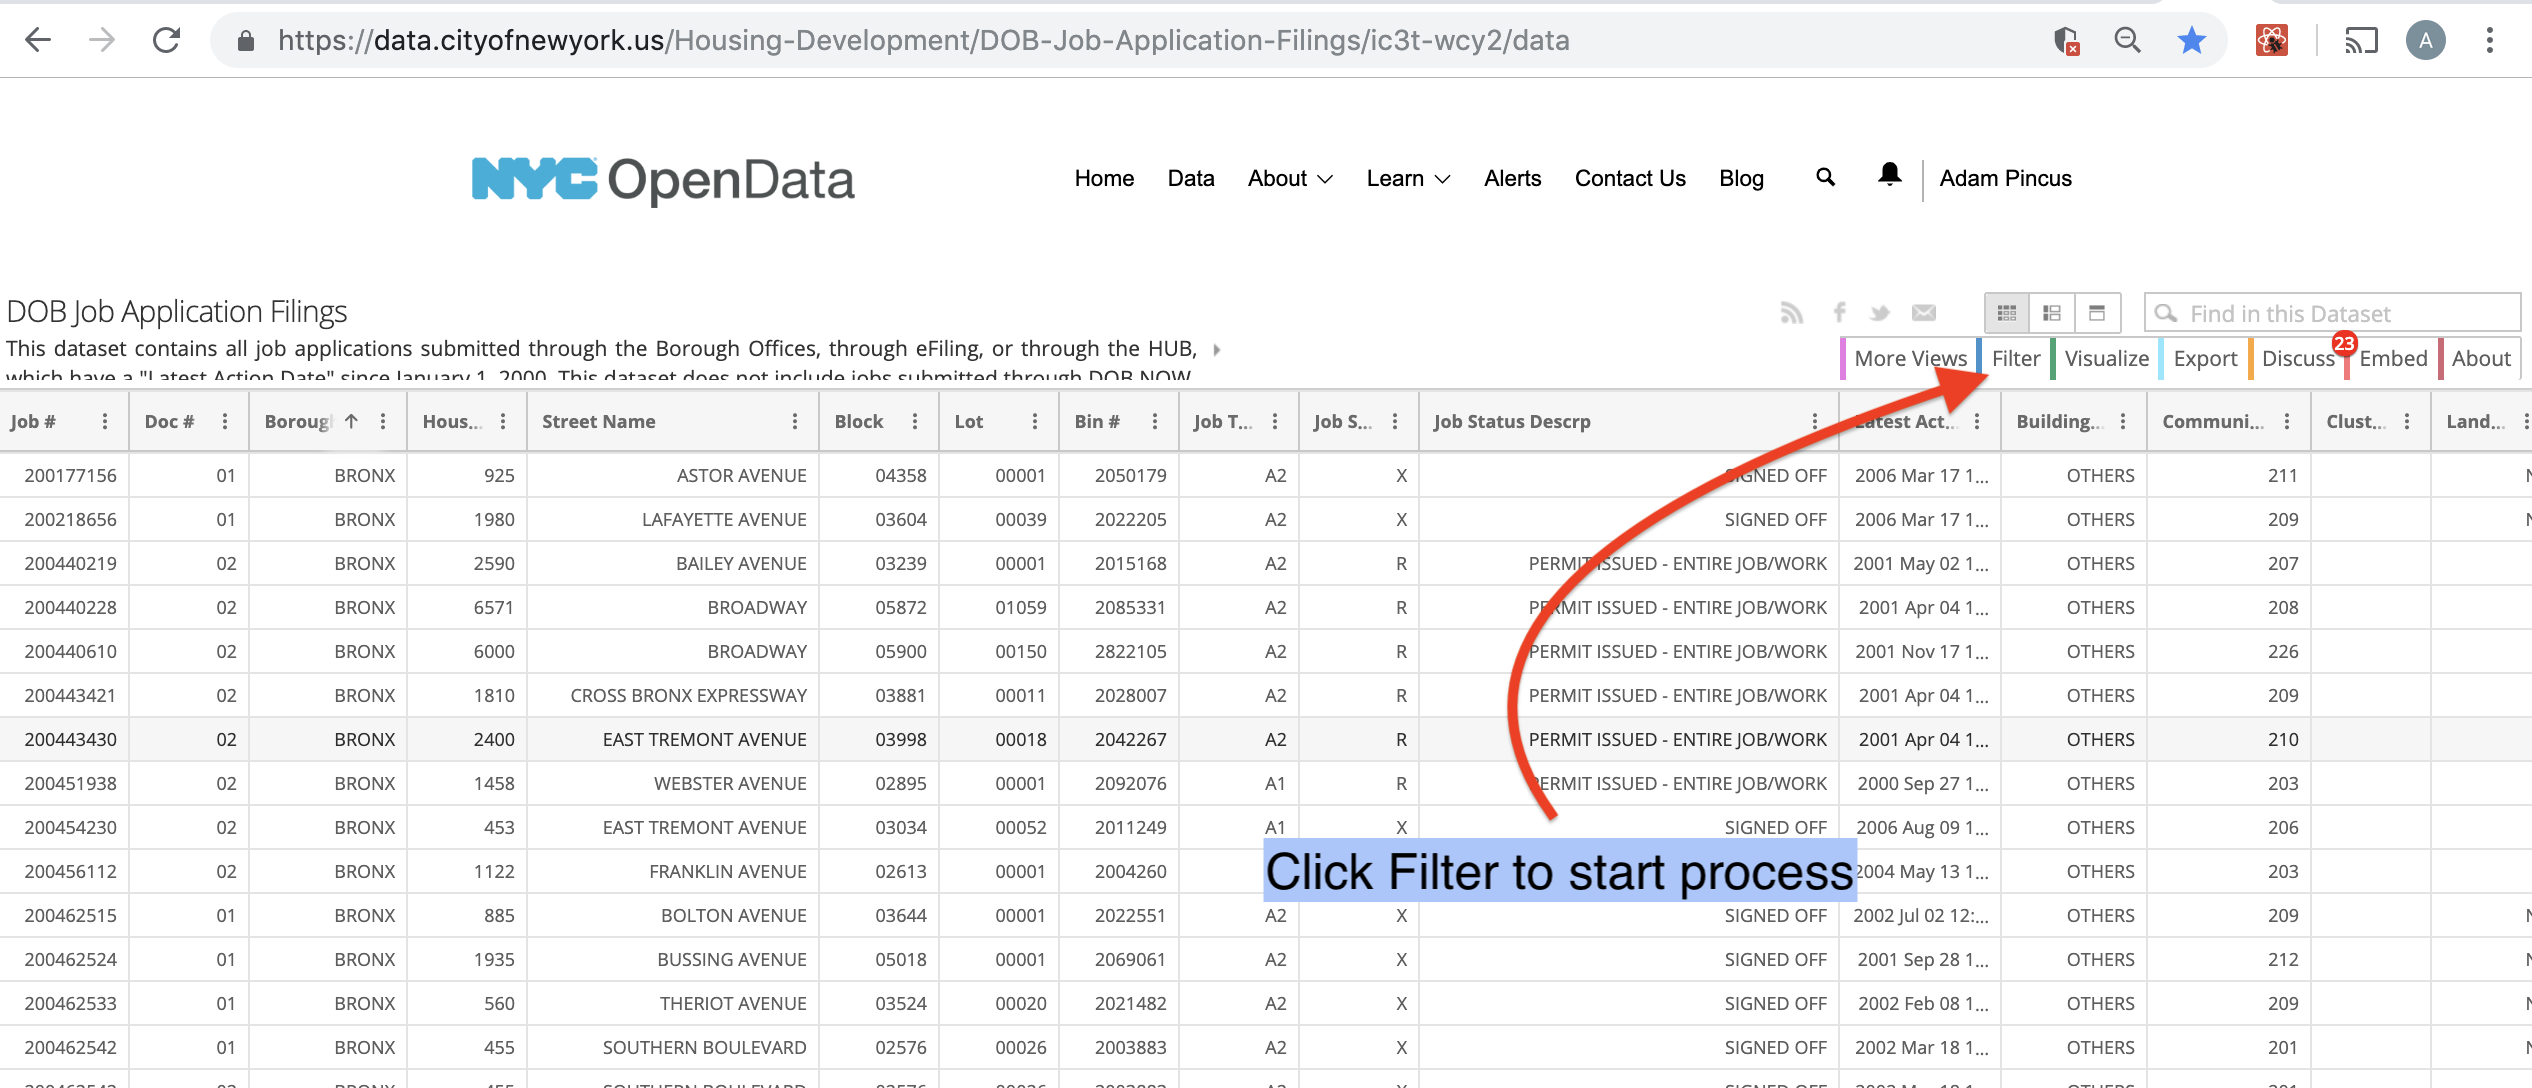Go back with browser back arrow
Image resolution: width=2532 pixels, height=1088 pixels.
click(x=38, y=40)
